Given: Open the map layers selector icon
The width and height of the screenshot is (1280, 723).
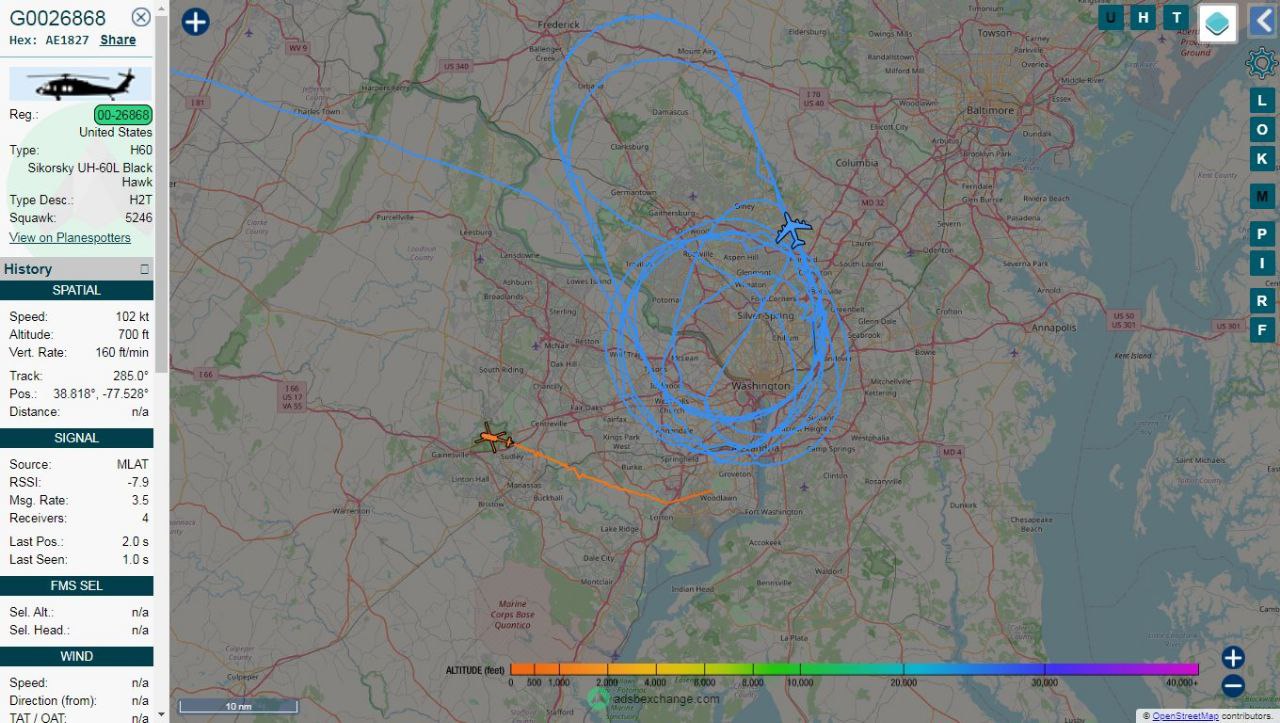Looking at the screenshot, I should coord(1217,23).
